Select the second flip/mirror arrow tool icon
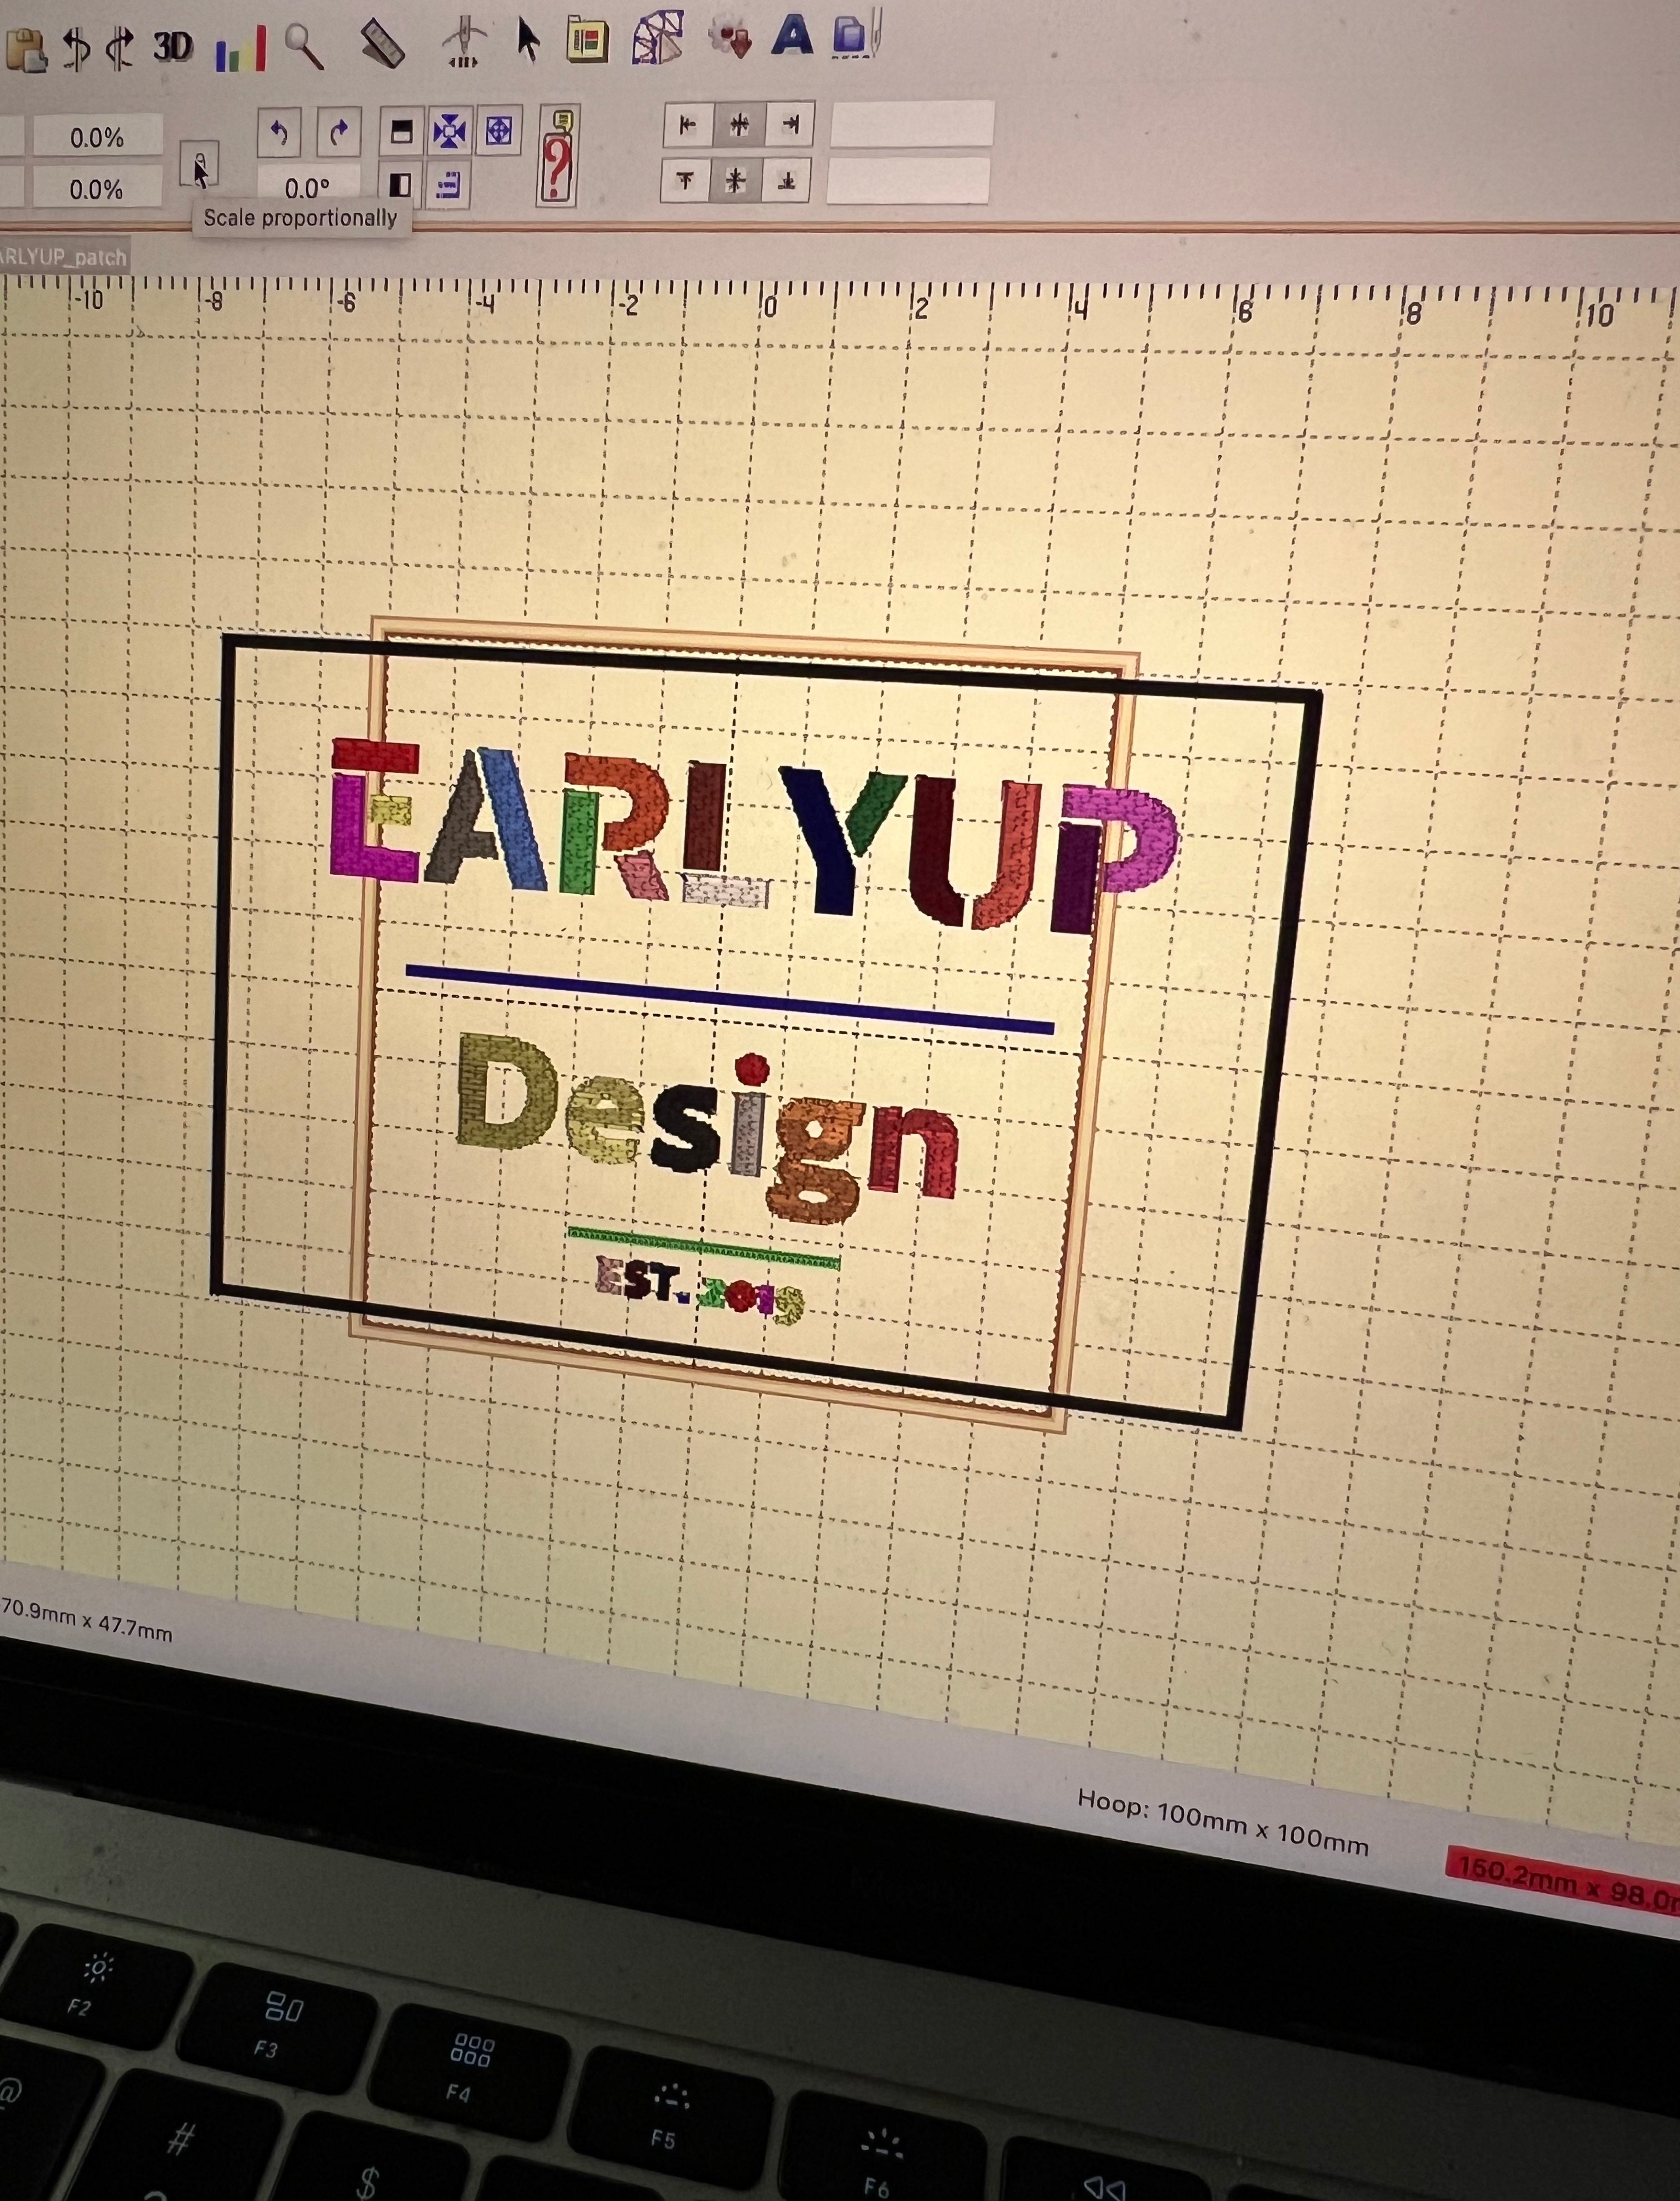The image size is (1680, 2201). pyautogui.click(x=120, y=48)
